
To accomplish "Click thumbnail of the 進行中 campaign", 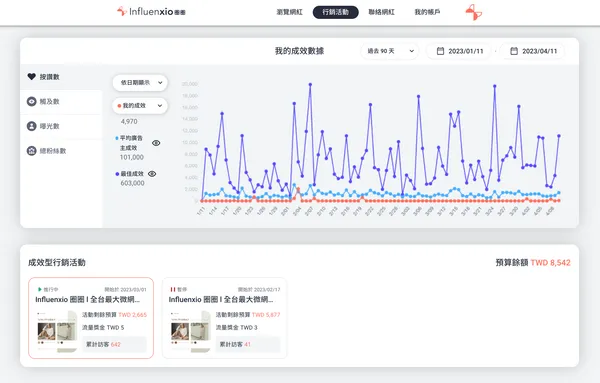I will click(57, 331).
